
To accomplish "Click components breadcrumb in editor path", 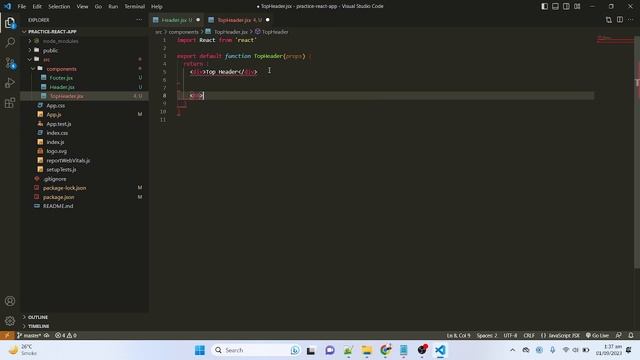I will tap(183, 32).
